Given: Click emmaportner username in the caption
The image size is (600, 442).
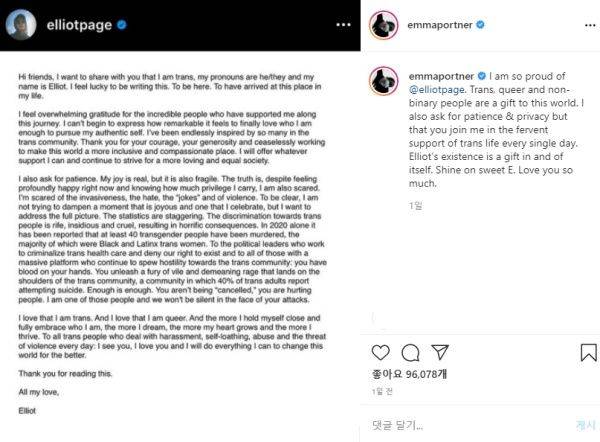Looking at the screenshot, I should point(437,74).
